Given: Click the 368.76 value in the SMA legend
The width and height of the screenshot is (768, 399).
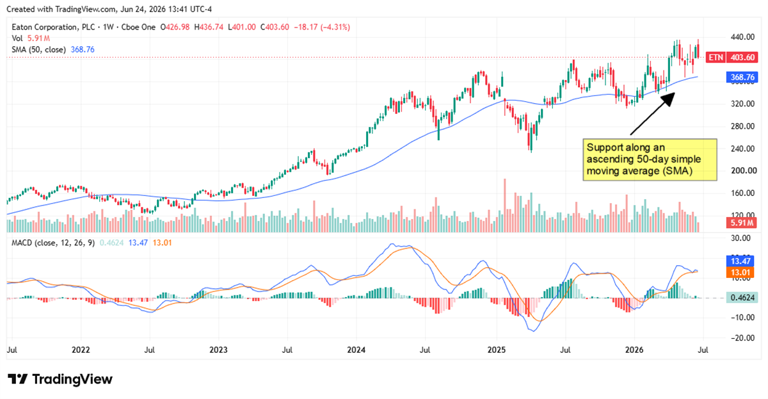Looking at the screenshot, I should tap(83, 49).
